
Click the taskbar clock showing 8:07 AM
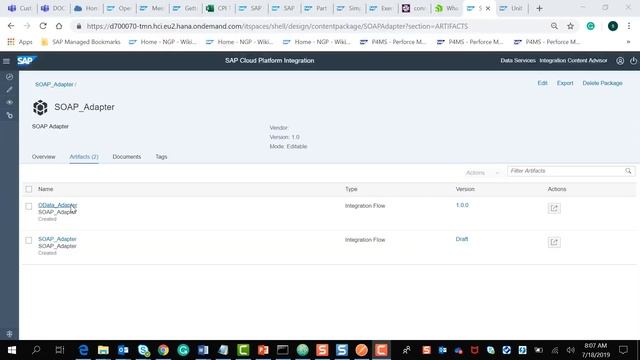tap(596, 350)
